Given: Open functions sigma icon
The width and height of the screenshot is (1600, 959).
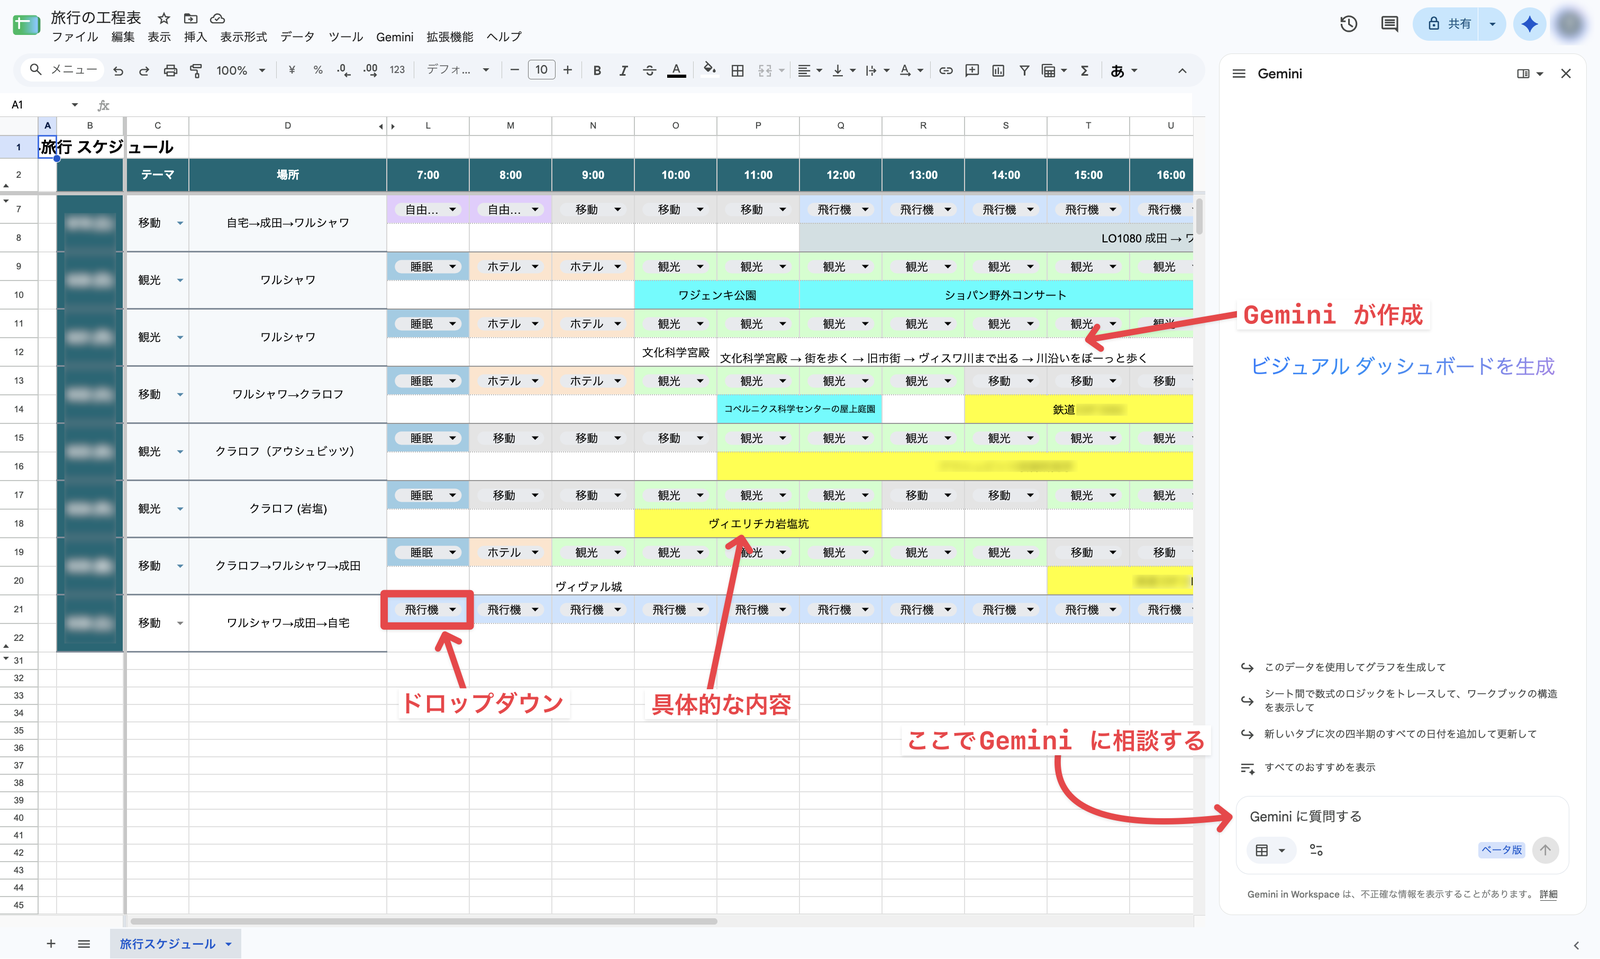Looking at the screenshot, I should (1084, 70).
